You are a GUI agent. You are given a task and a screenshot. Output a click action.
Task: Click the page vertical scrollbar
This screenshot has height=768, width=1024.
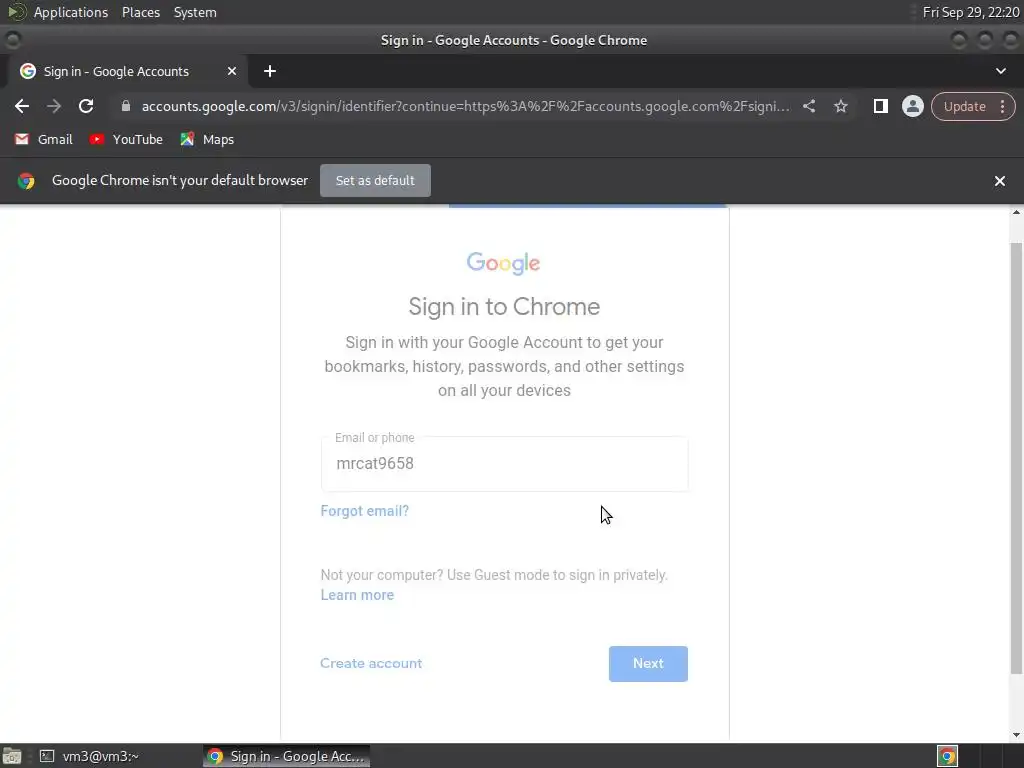coord(1016,457)
